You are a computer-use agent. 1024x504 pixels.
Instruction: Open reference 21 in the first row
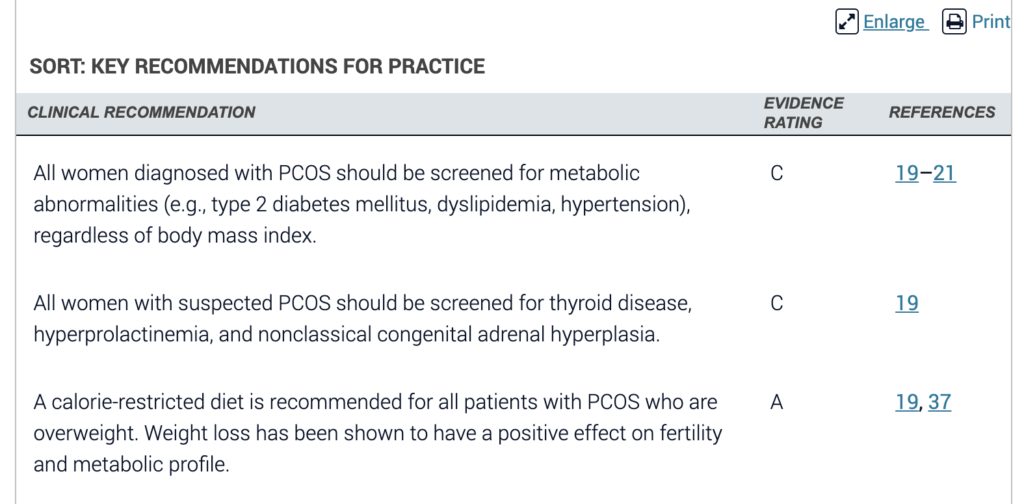point(944,174)
